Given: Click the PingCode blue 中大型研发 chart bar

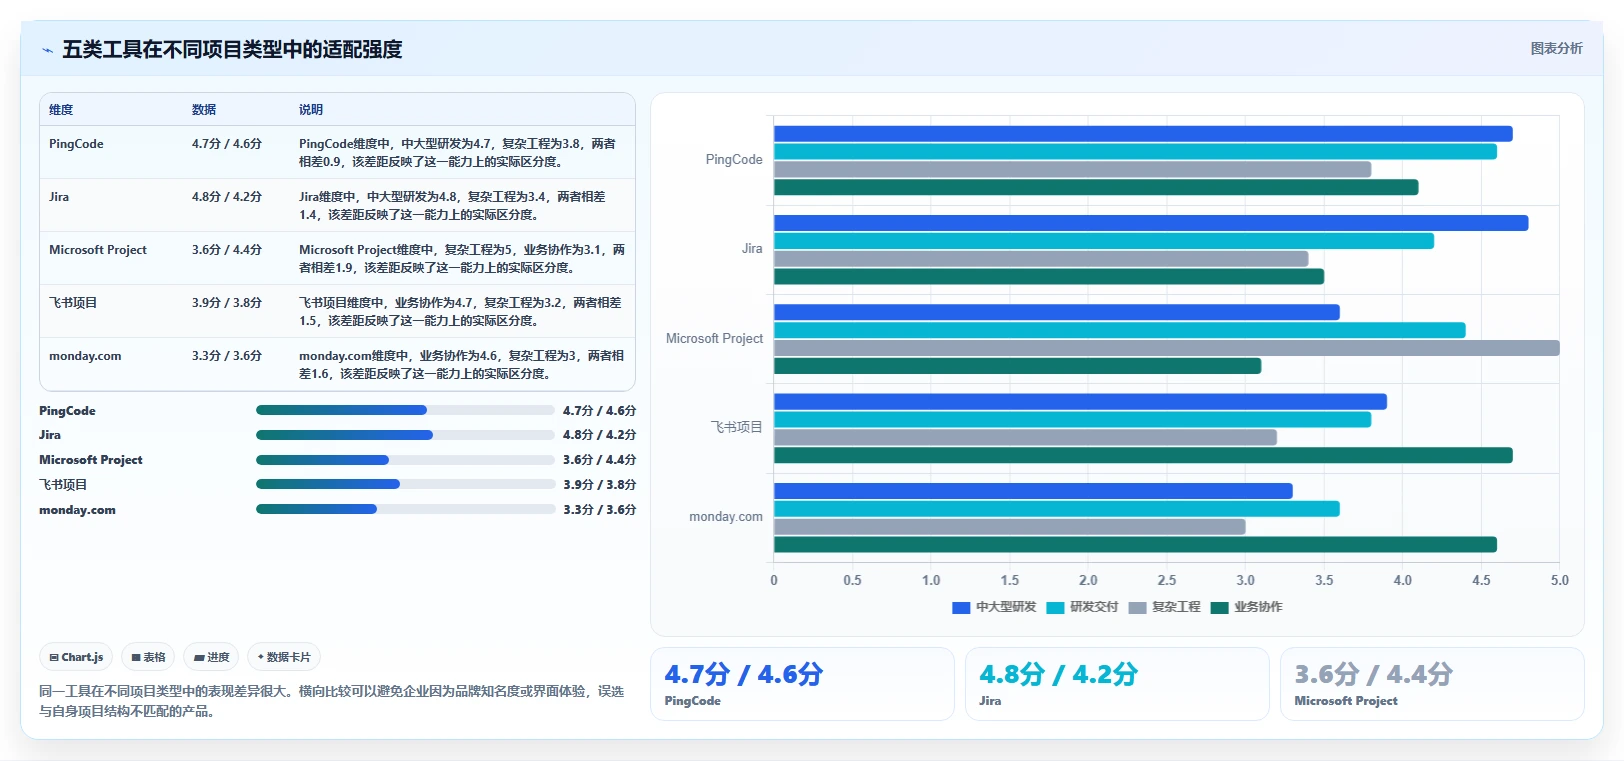Looking at the screenshot, I should coord(1143,134).
